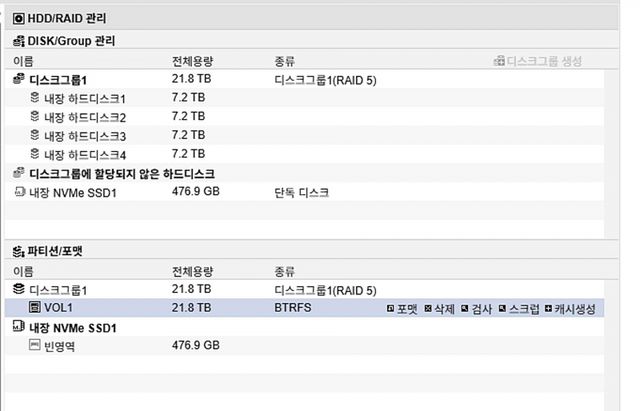Viewport: 640px width, 411px height.
Task: Click the VOL1 volume icon
Action: (34, 308)
